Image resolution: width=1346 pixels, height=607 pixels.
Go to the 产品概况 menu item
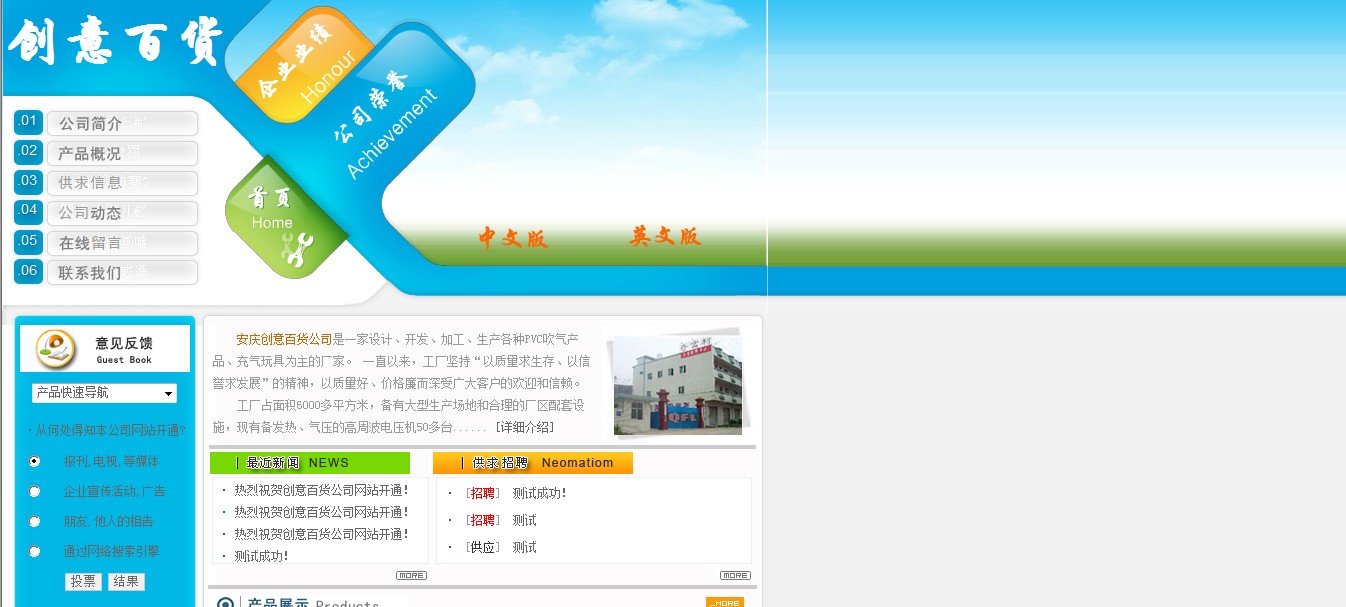[122, 153]
